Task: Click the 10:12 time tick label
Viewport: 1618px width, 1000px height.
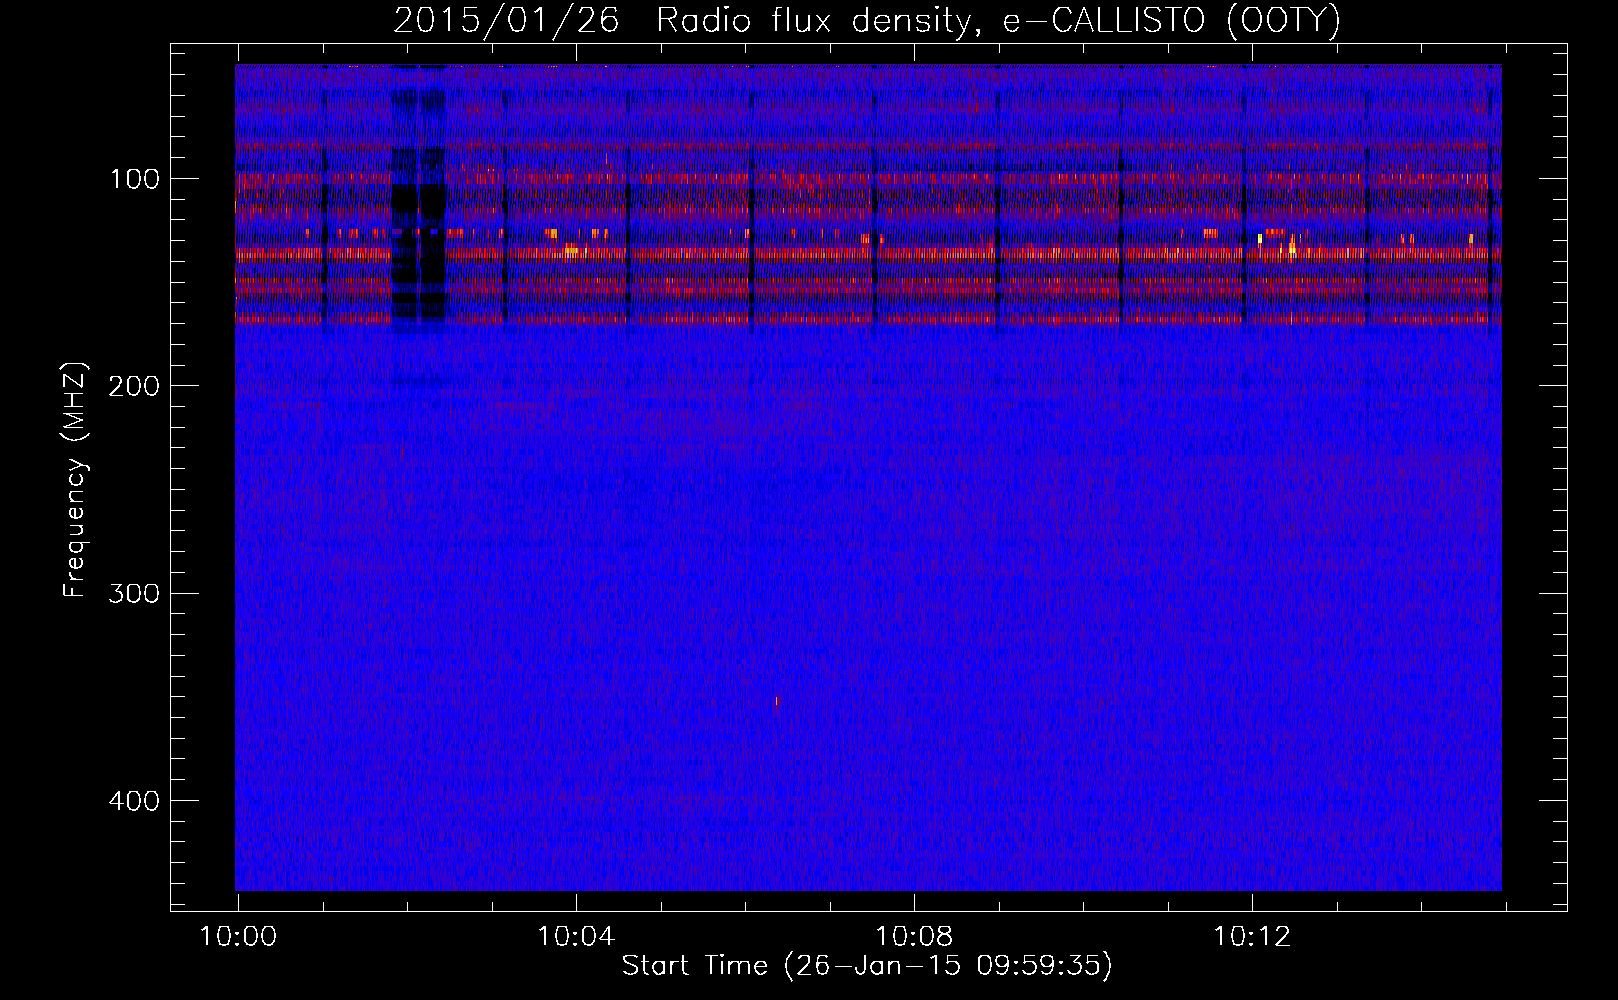Action: [1252, 937]
